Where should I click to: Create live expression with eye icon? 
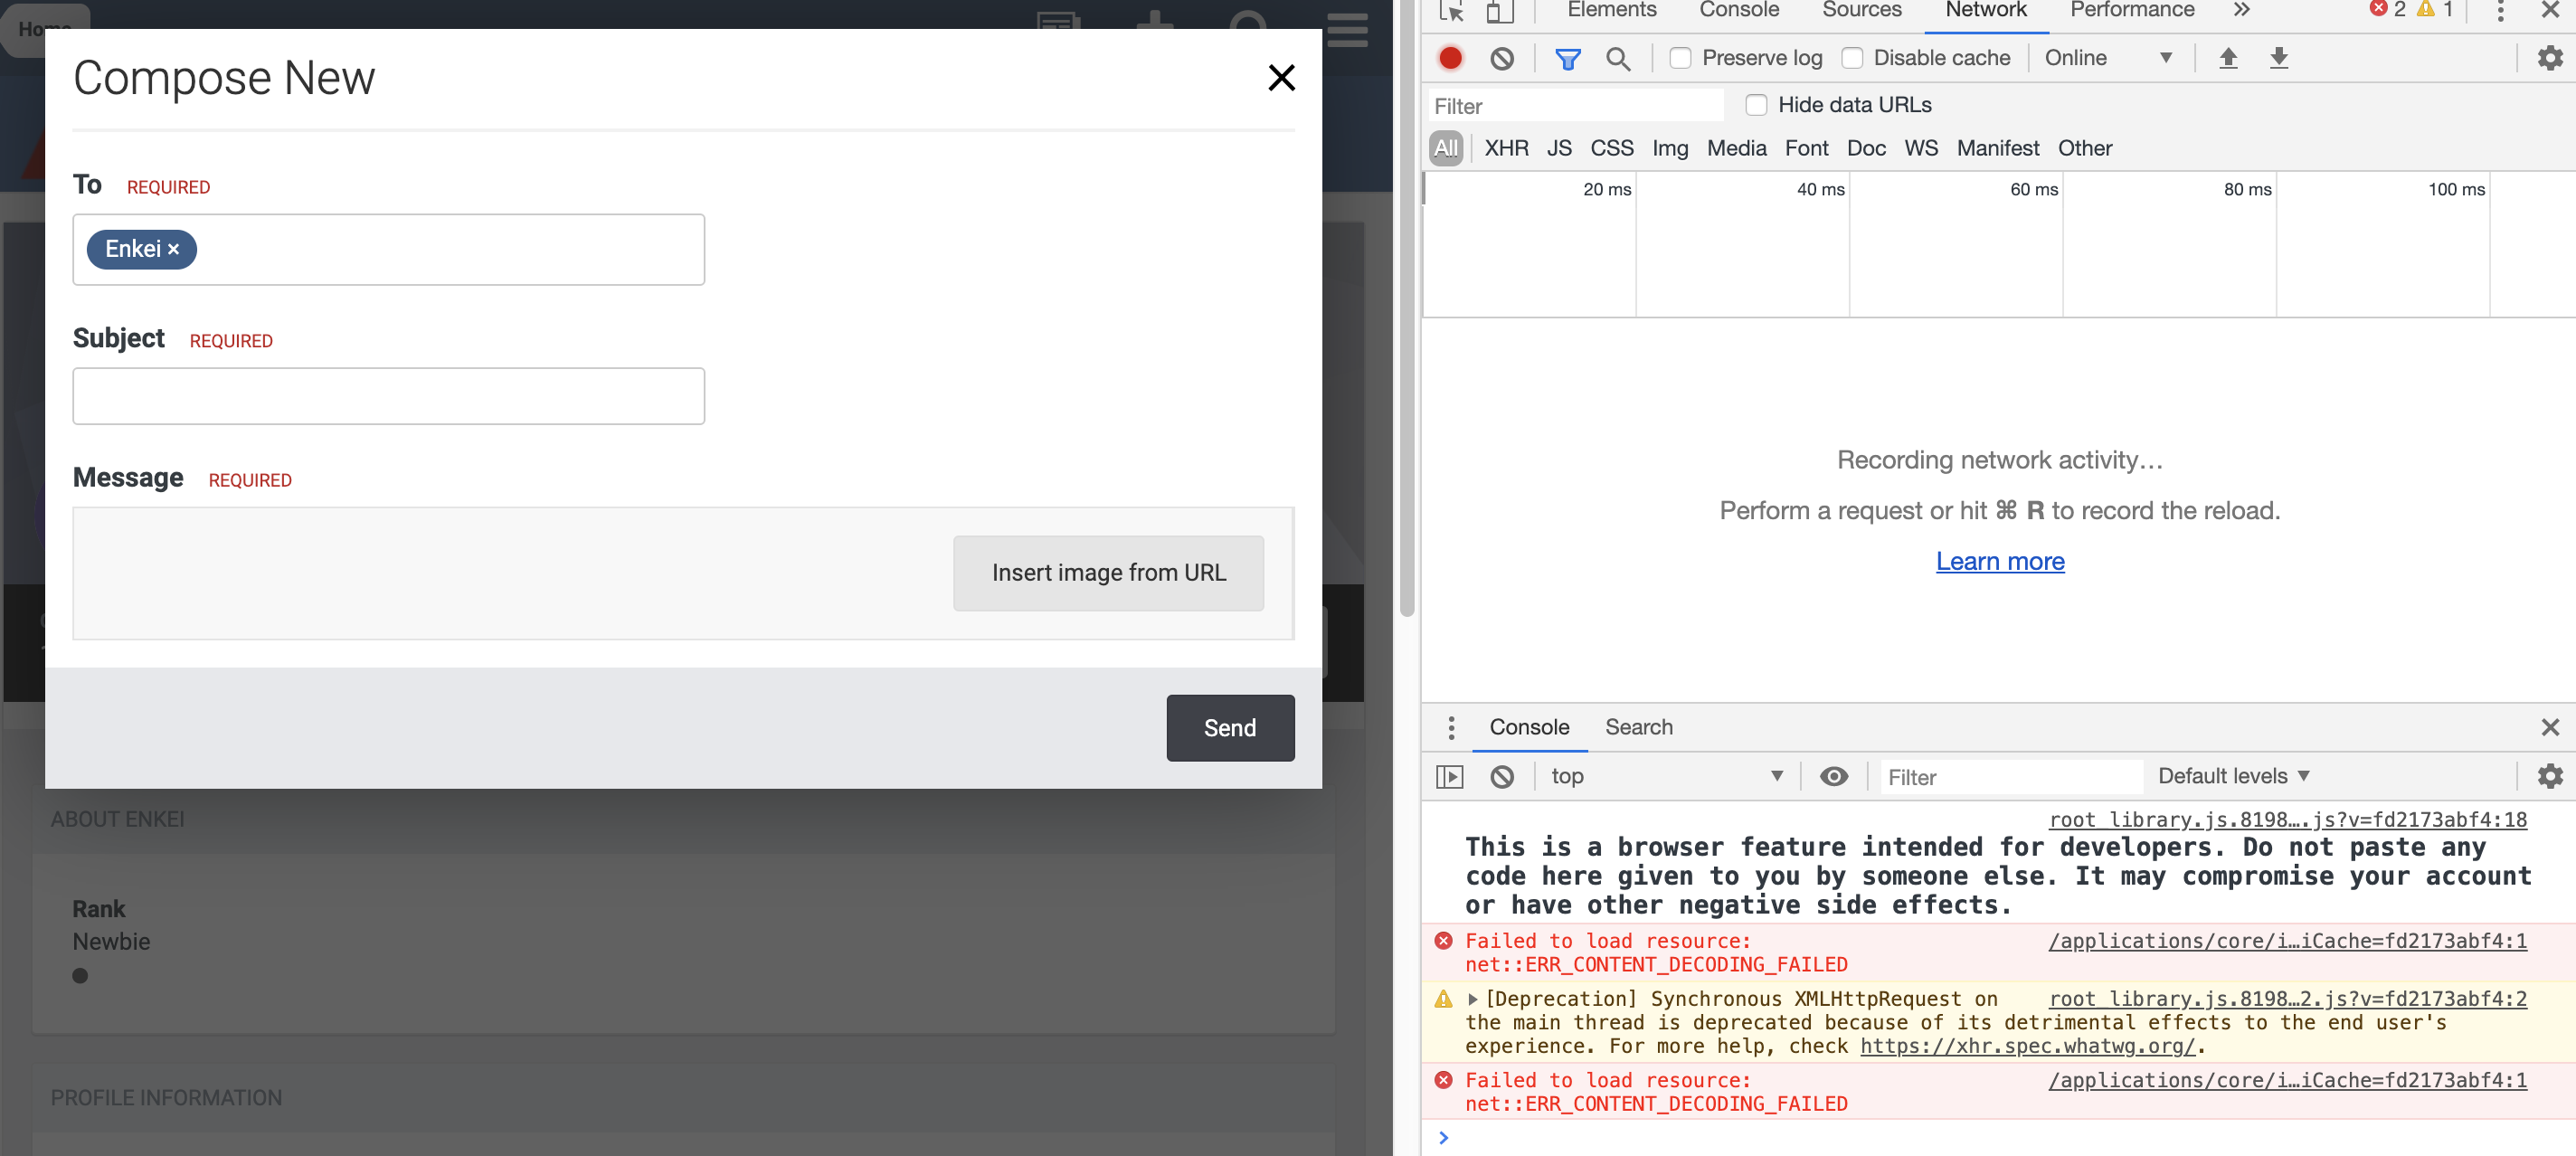pyautogui.click(x=1833, y=776)
